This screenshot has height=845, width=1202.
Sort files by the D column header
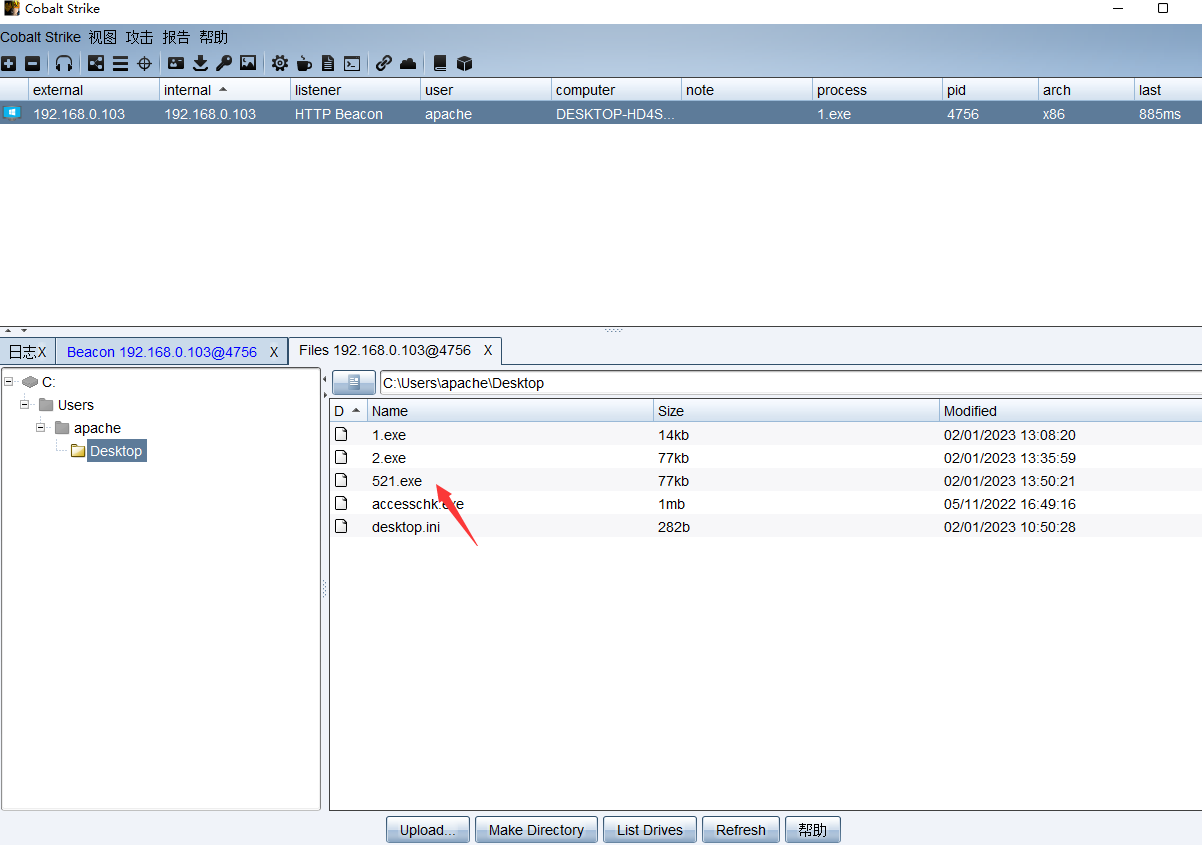[348, 411]
